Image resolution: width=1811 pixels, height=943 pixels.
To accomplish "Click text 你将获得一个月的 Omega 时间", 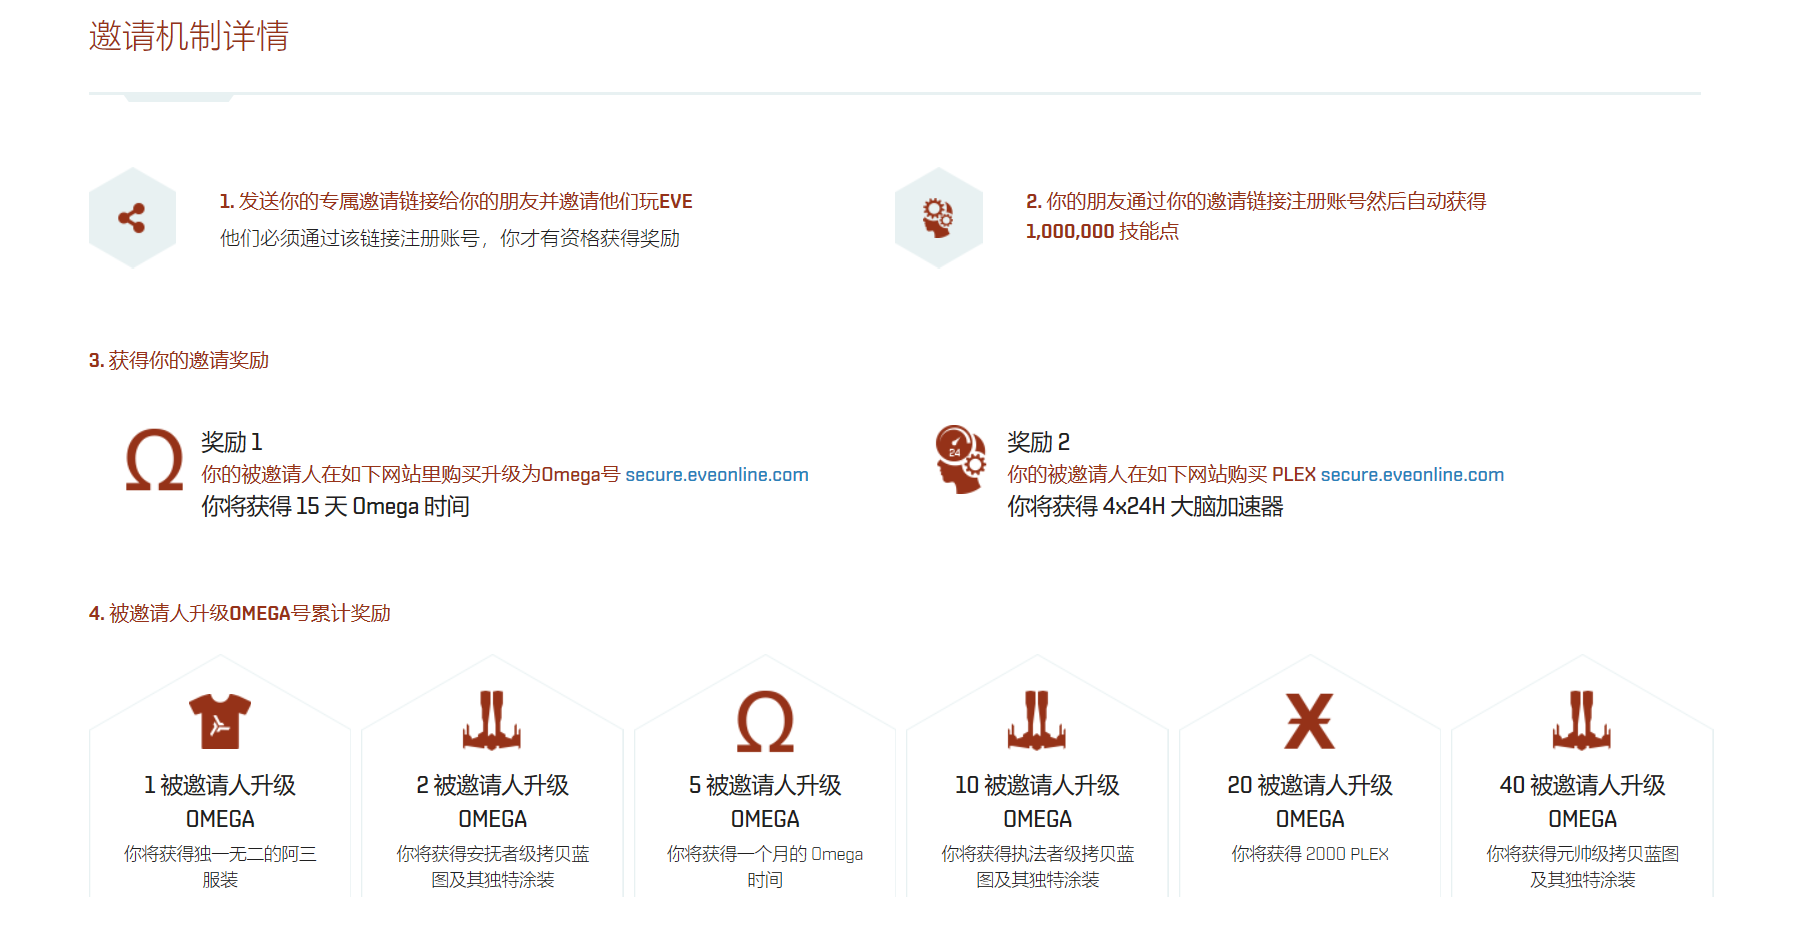I will pyautogui.click(x=765, y=867).
